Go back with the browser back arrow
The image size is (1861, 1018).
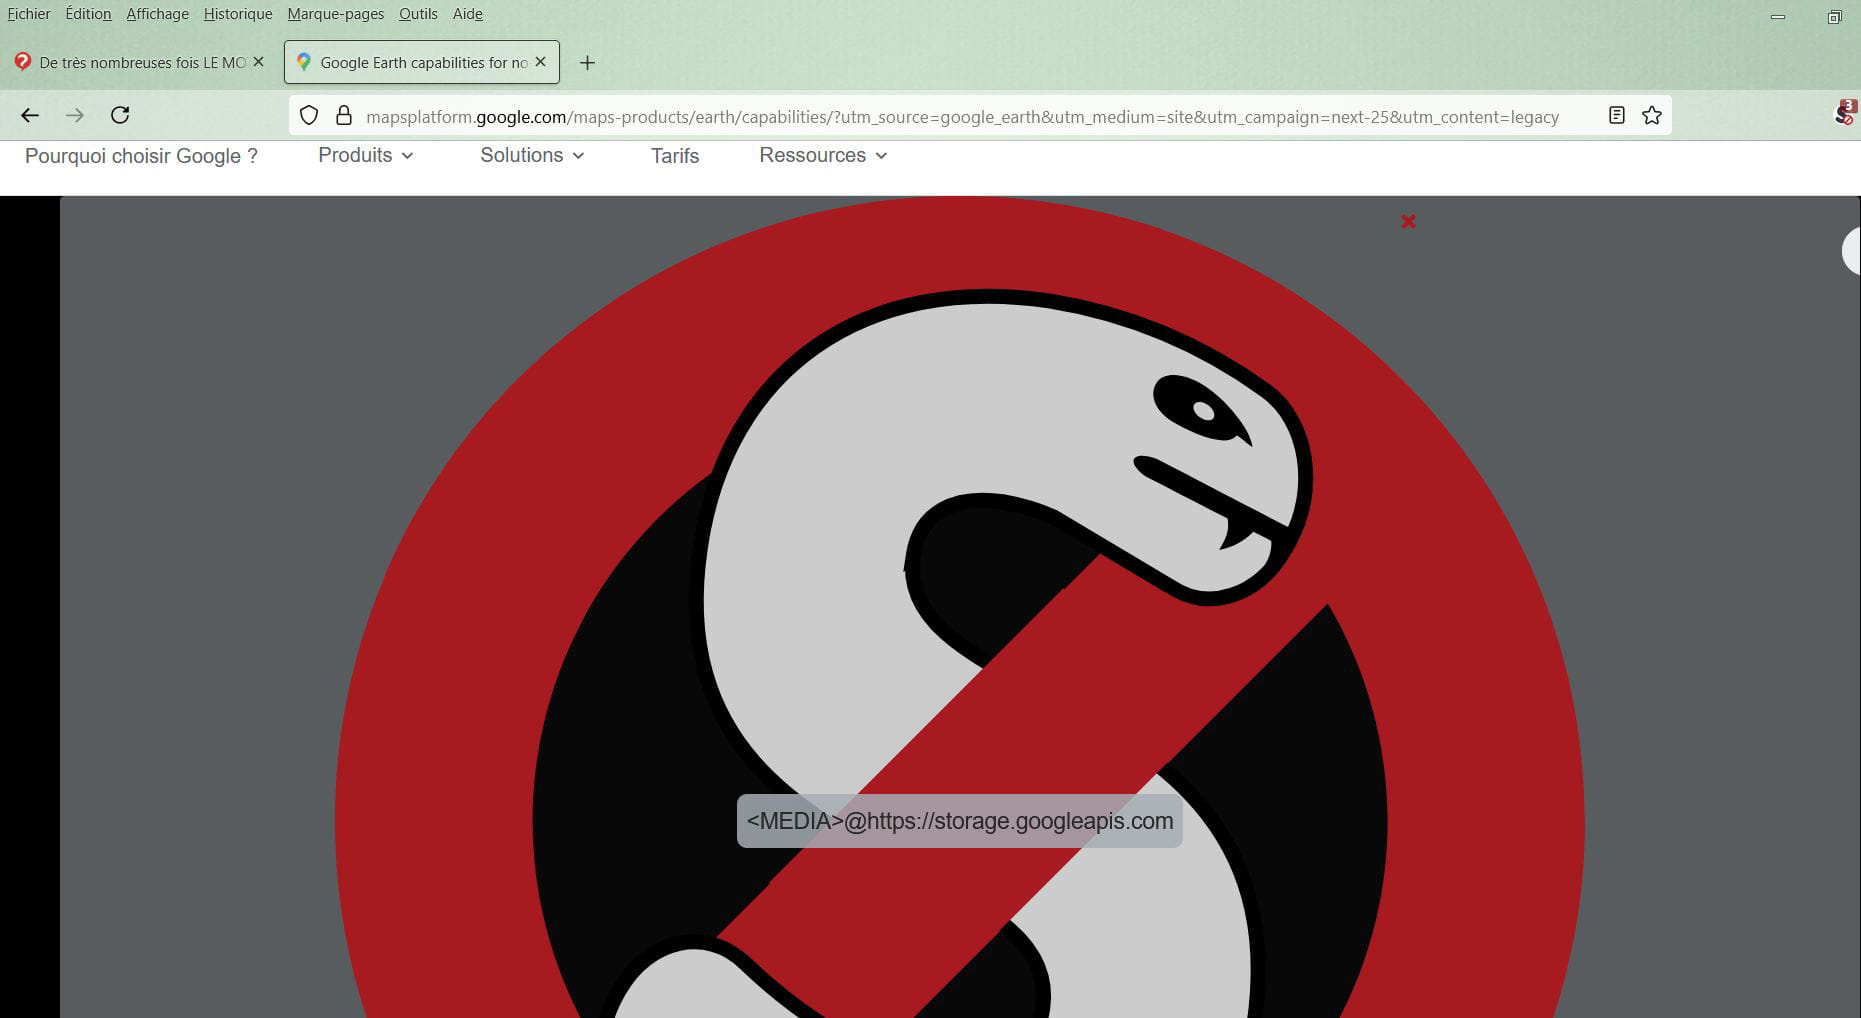coord(30,115)
